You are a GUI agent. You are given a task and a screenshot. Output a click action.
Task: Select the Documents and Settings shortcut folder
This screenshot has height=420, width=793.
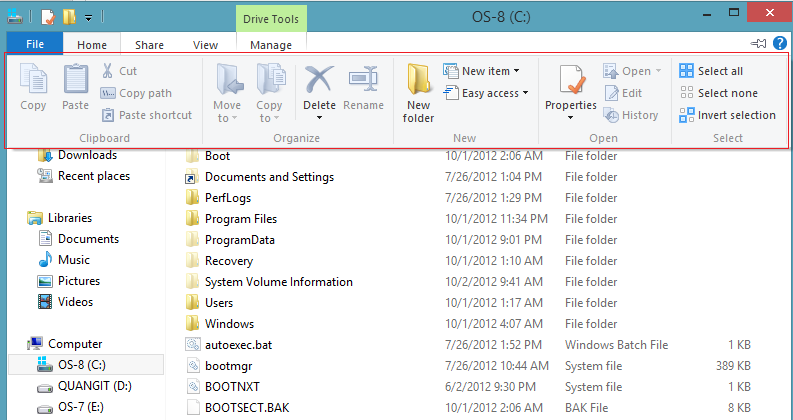(x=259, y=177)
